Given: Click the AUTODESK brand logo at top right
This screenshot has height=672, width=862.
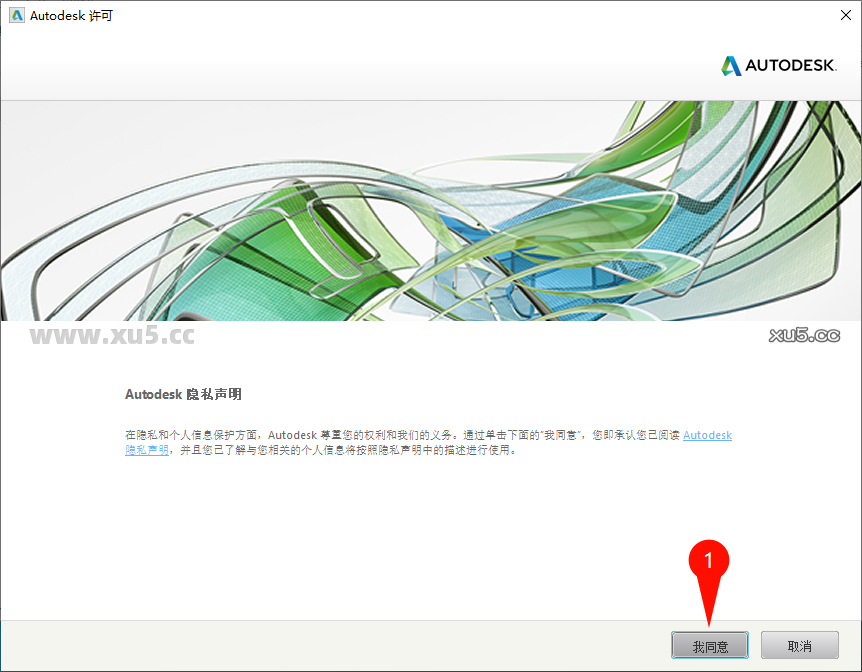Looking at the screenshot, I should tap(778, 65).
